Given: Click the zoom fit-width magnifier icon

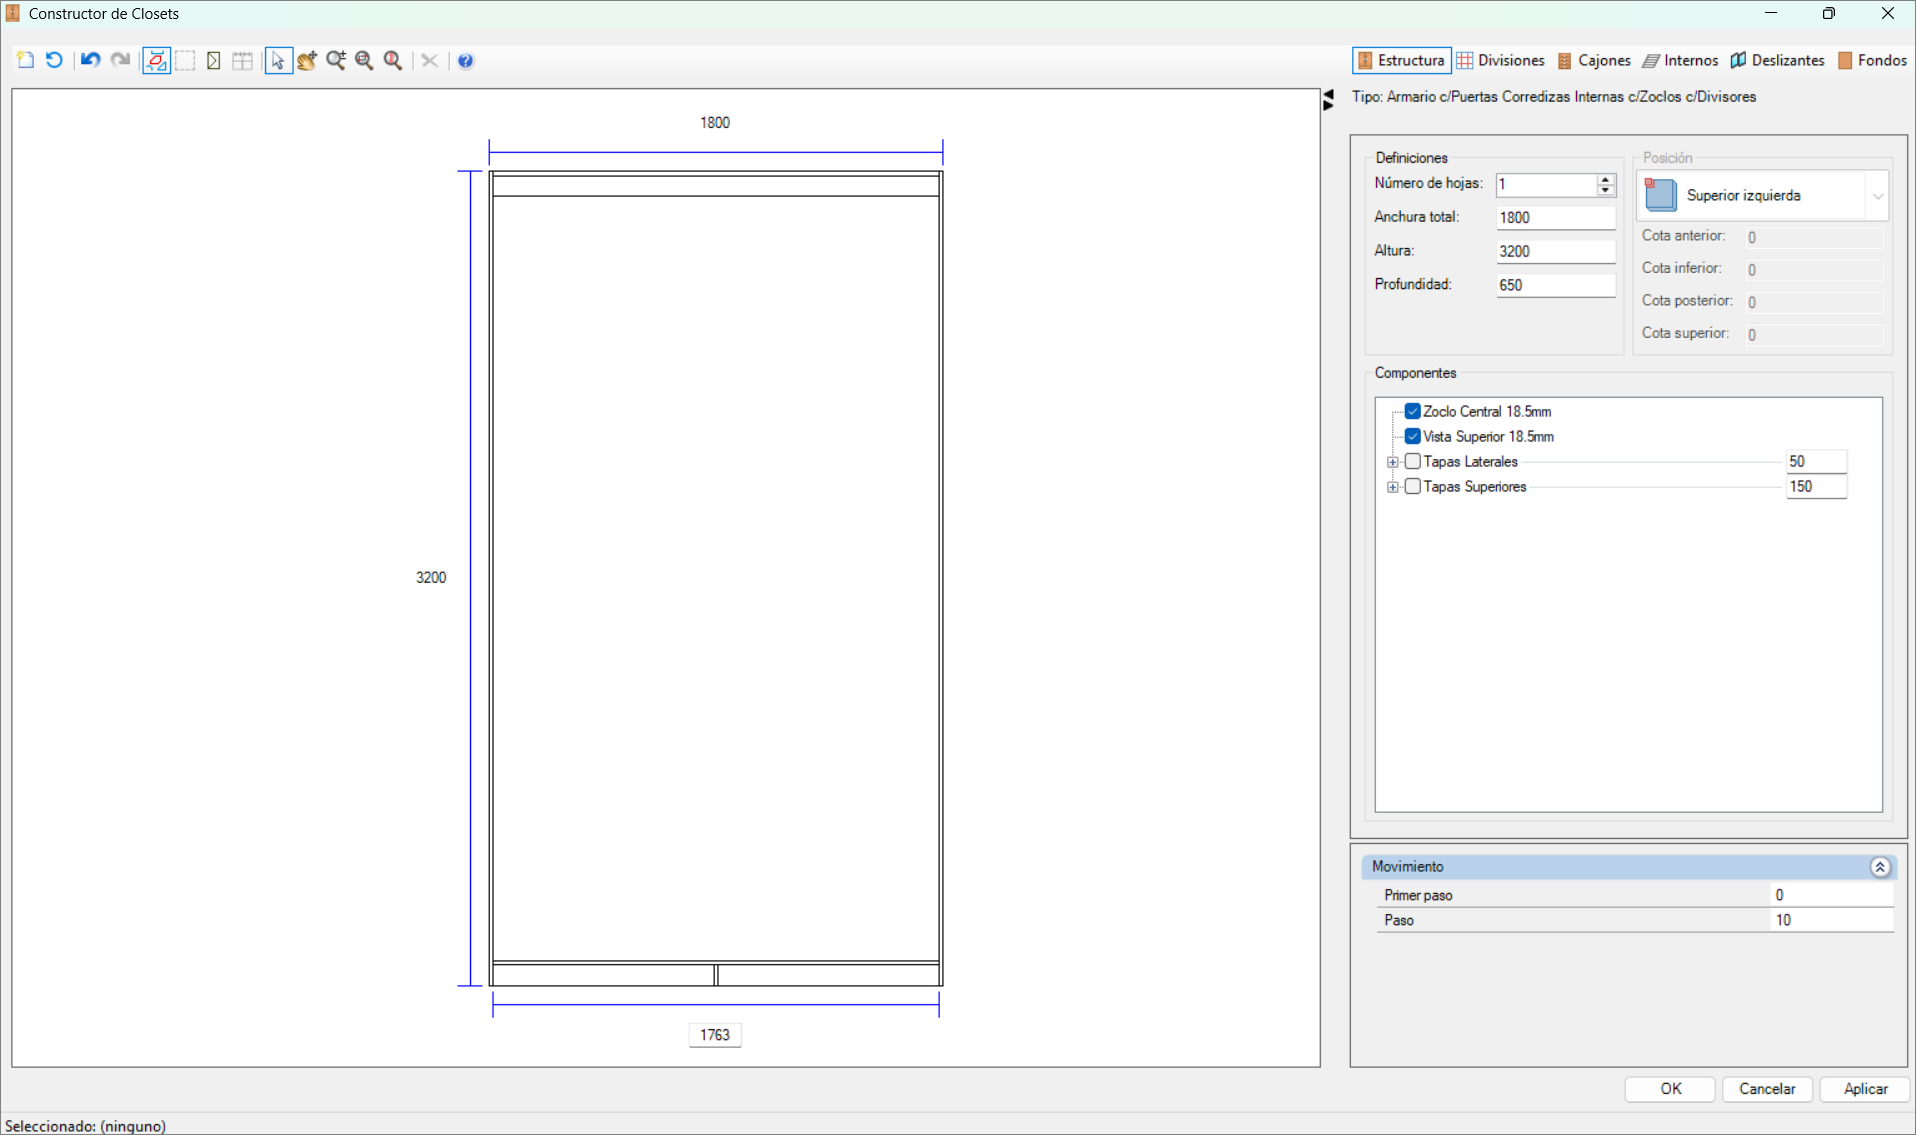Looking at the screenshot, I should click(x=364, y=60).
